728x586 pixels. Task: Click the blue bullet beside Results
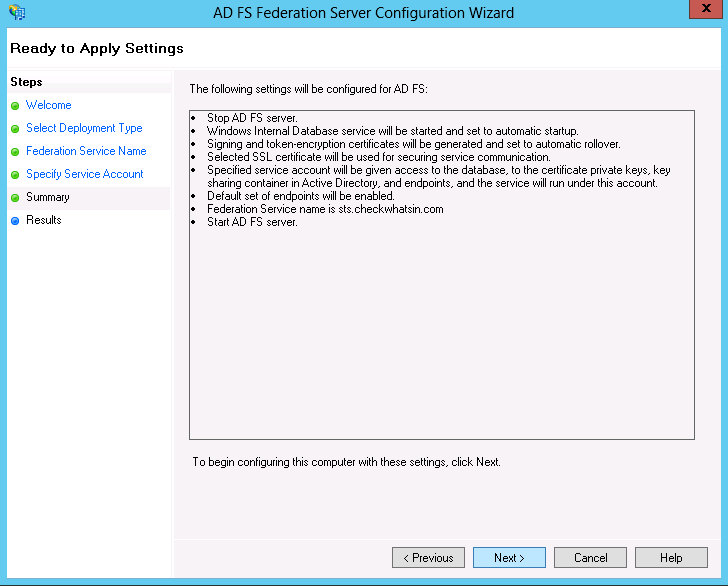coord(15,221)
